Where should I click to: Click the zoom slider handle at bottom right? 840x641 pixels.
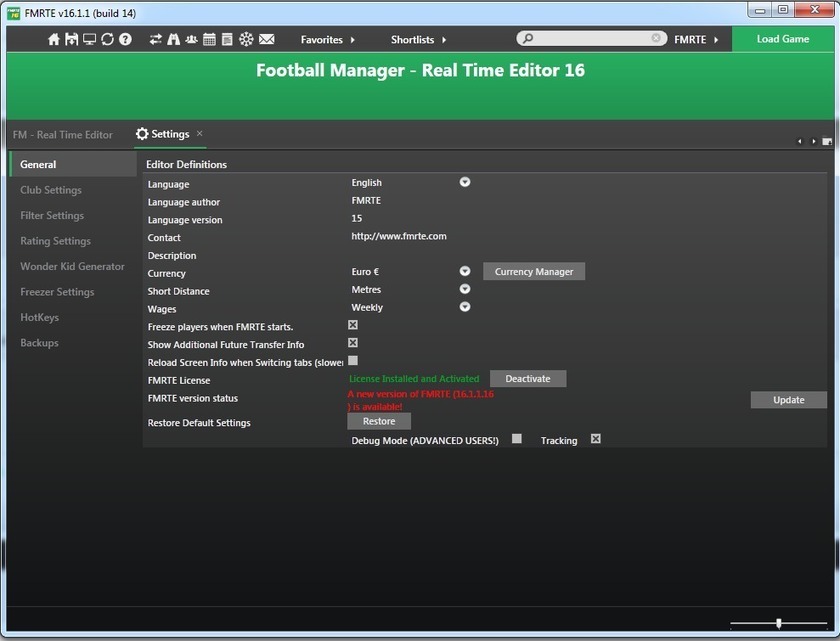[x=779, y=623]
